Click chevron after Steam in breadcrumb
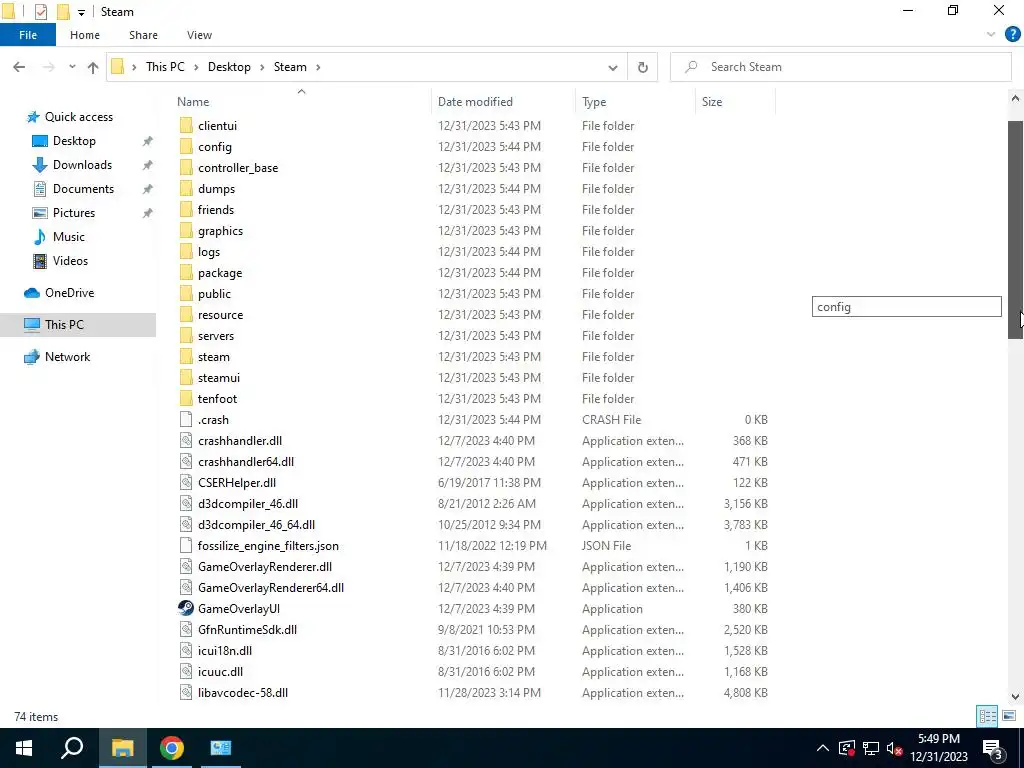 coord(318,67)
